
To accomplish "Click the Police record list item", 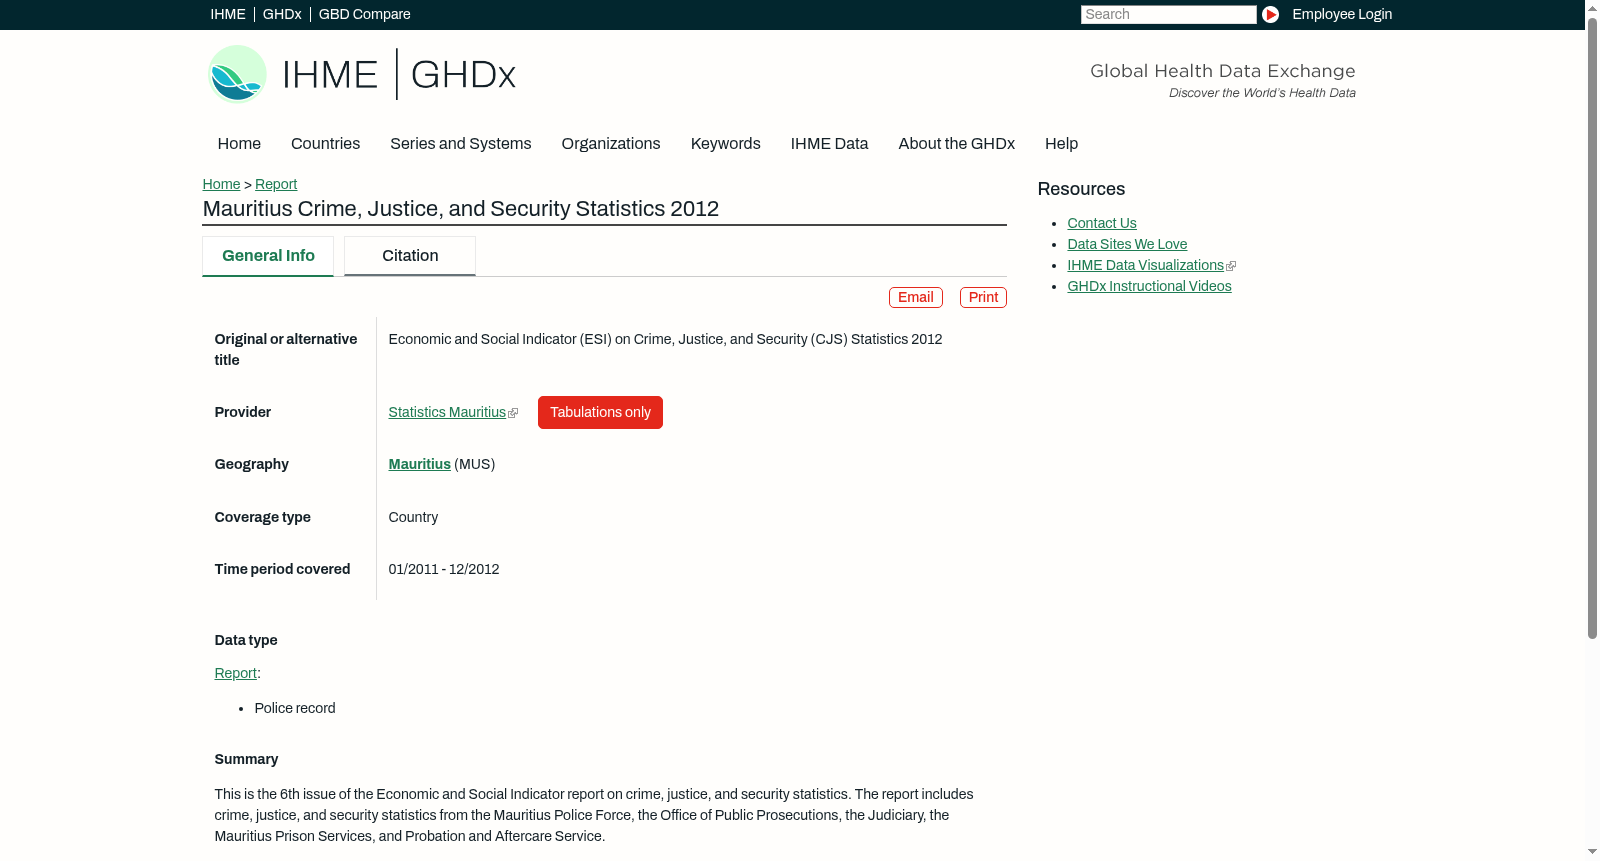I will coord(295,709).
